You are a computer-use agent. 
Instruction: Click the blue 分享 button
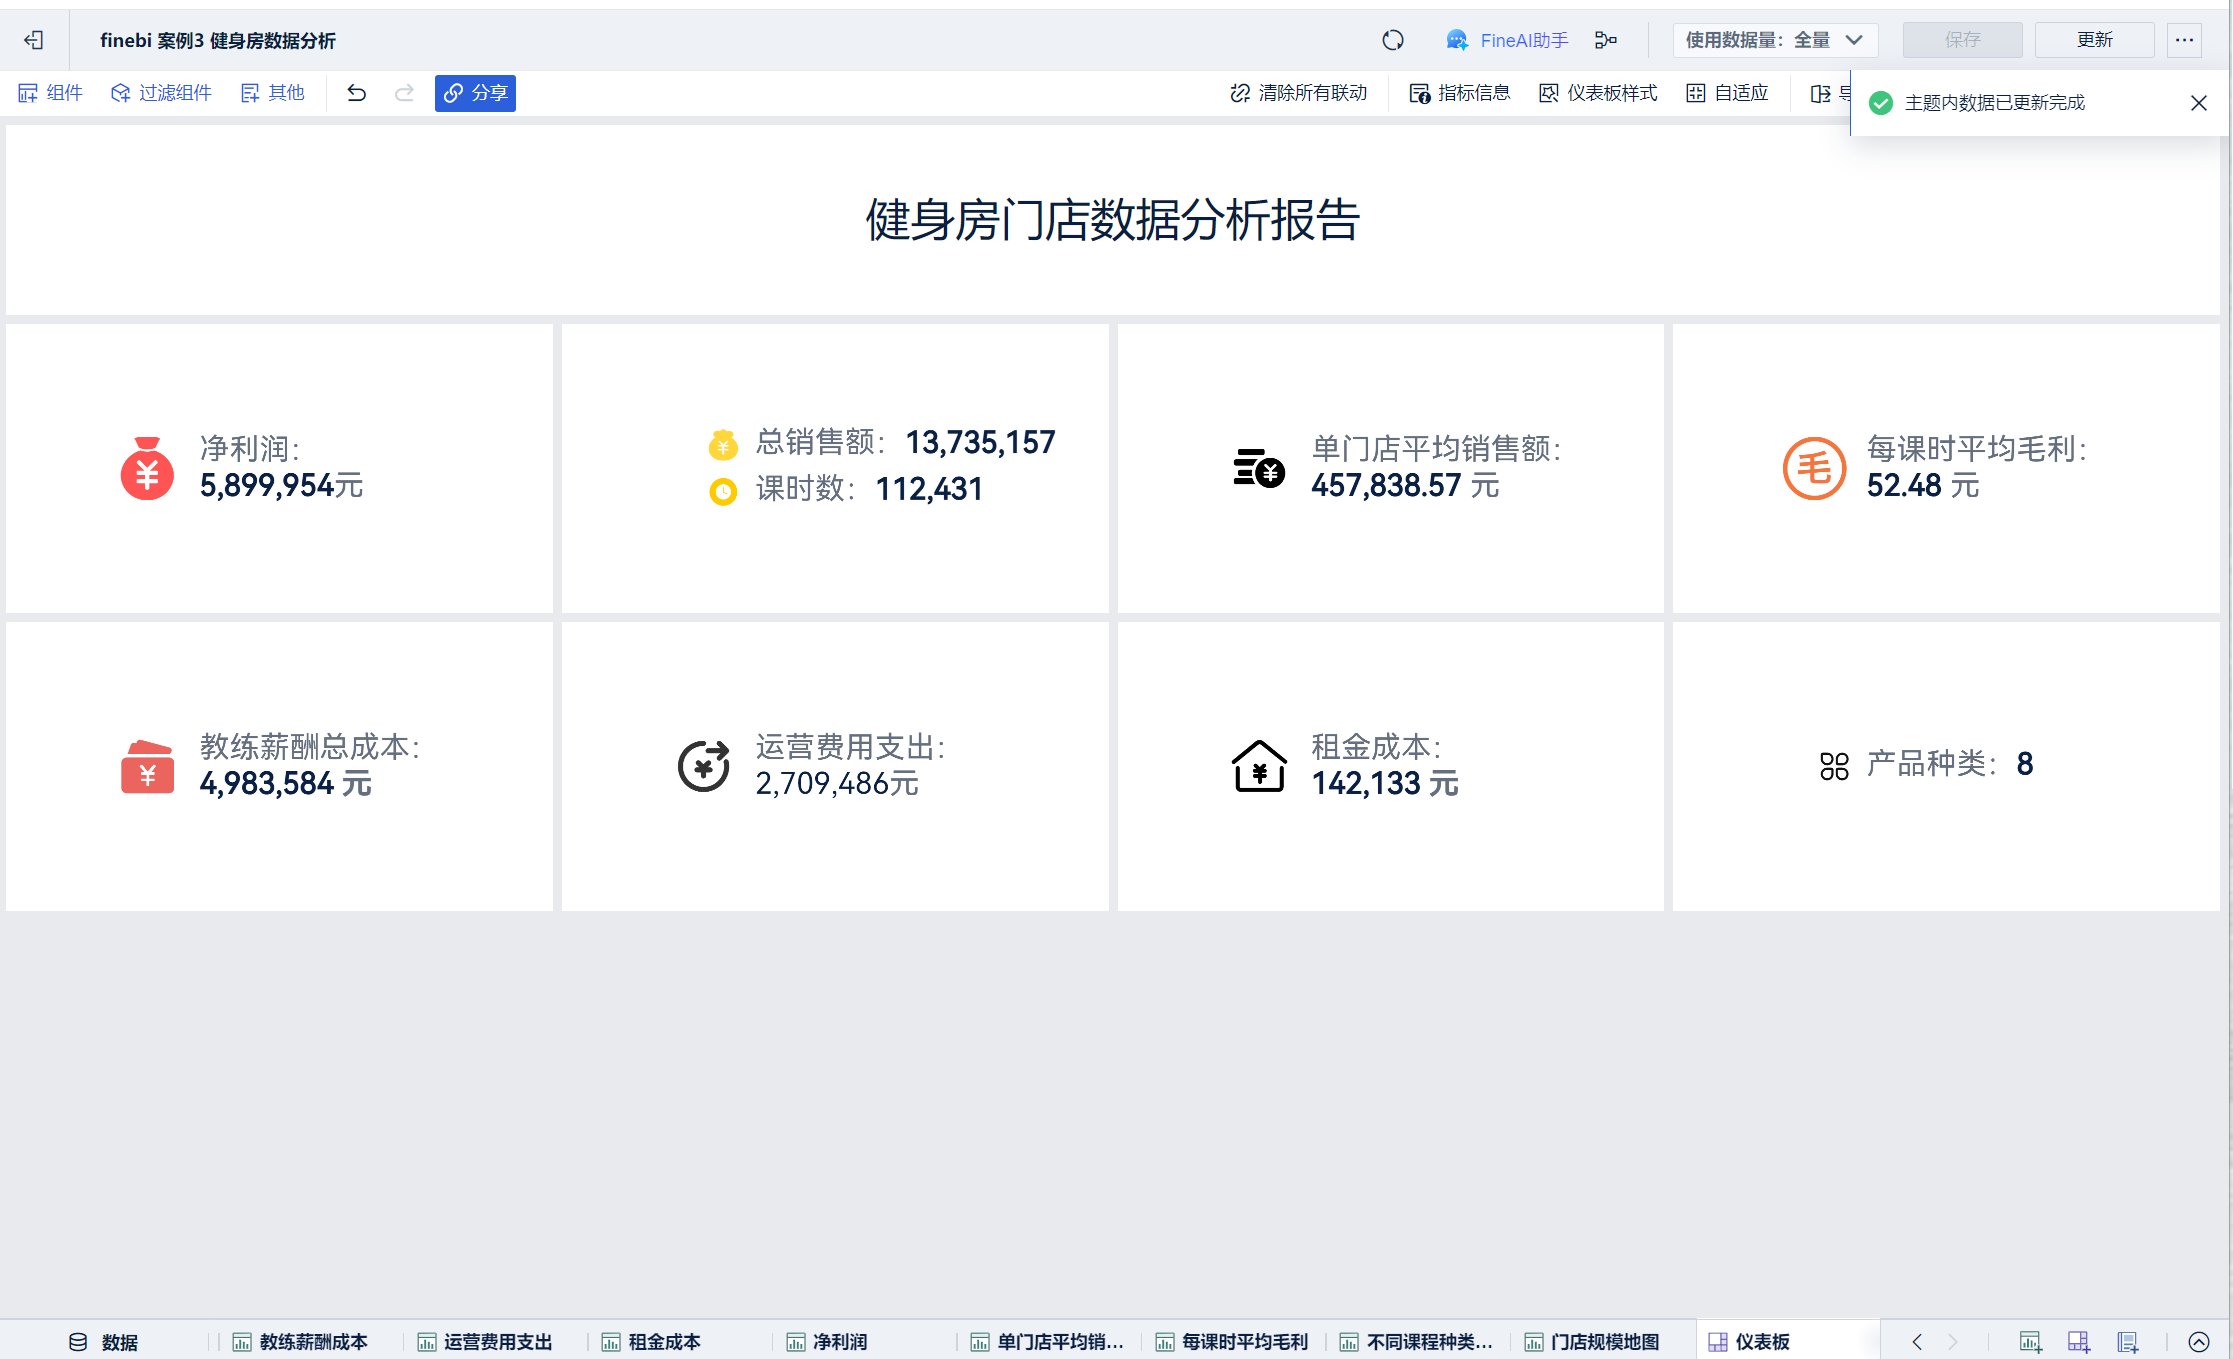click(475, 93)
